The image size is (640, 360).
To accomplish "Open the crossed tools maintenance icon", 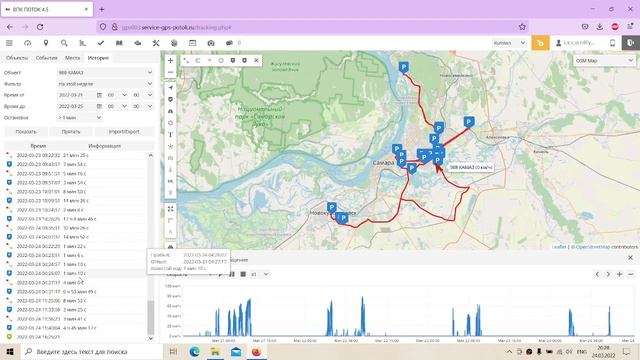I will pos(156,43).
